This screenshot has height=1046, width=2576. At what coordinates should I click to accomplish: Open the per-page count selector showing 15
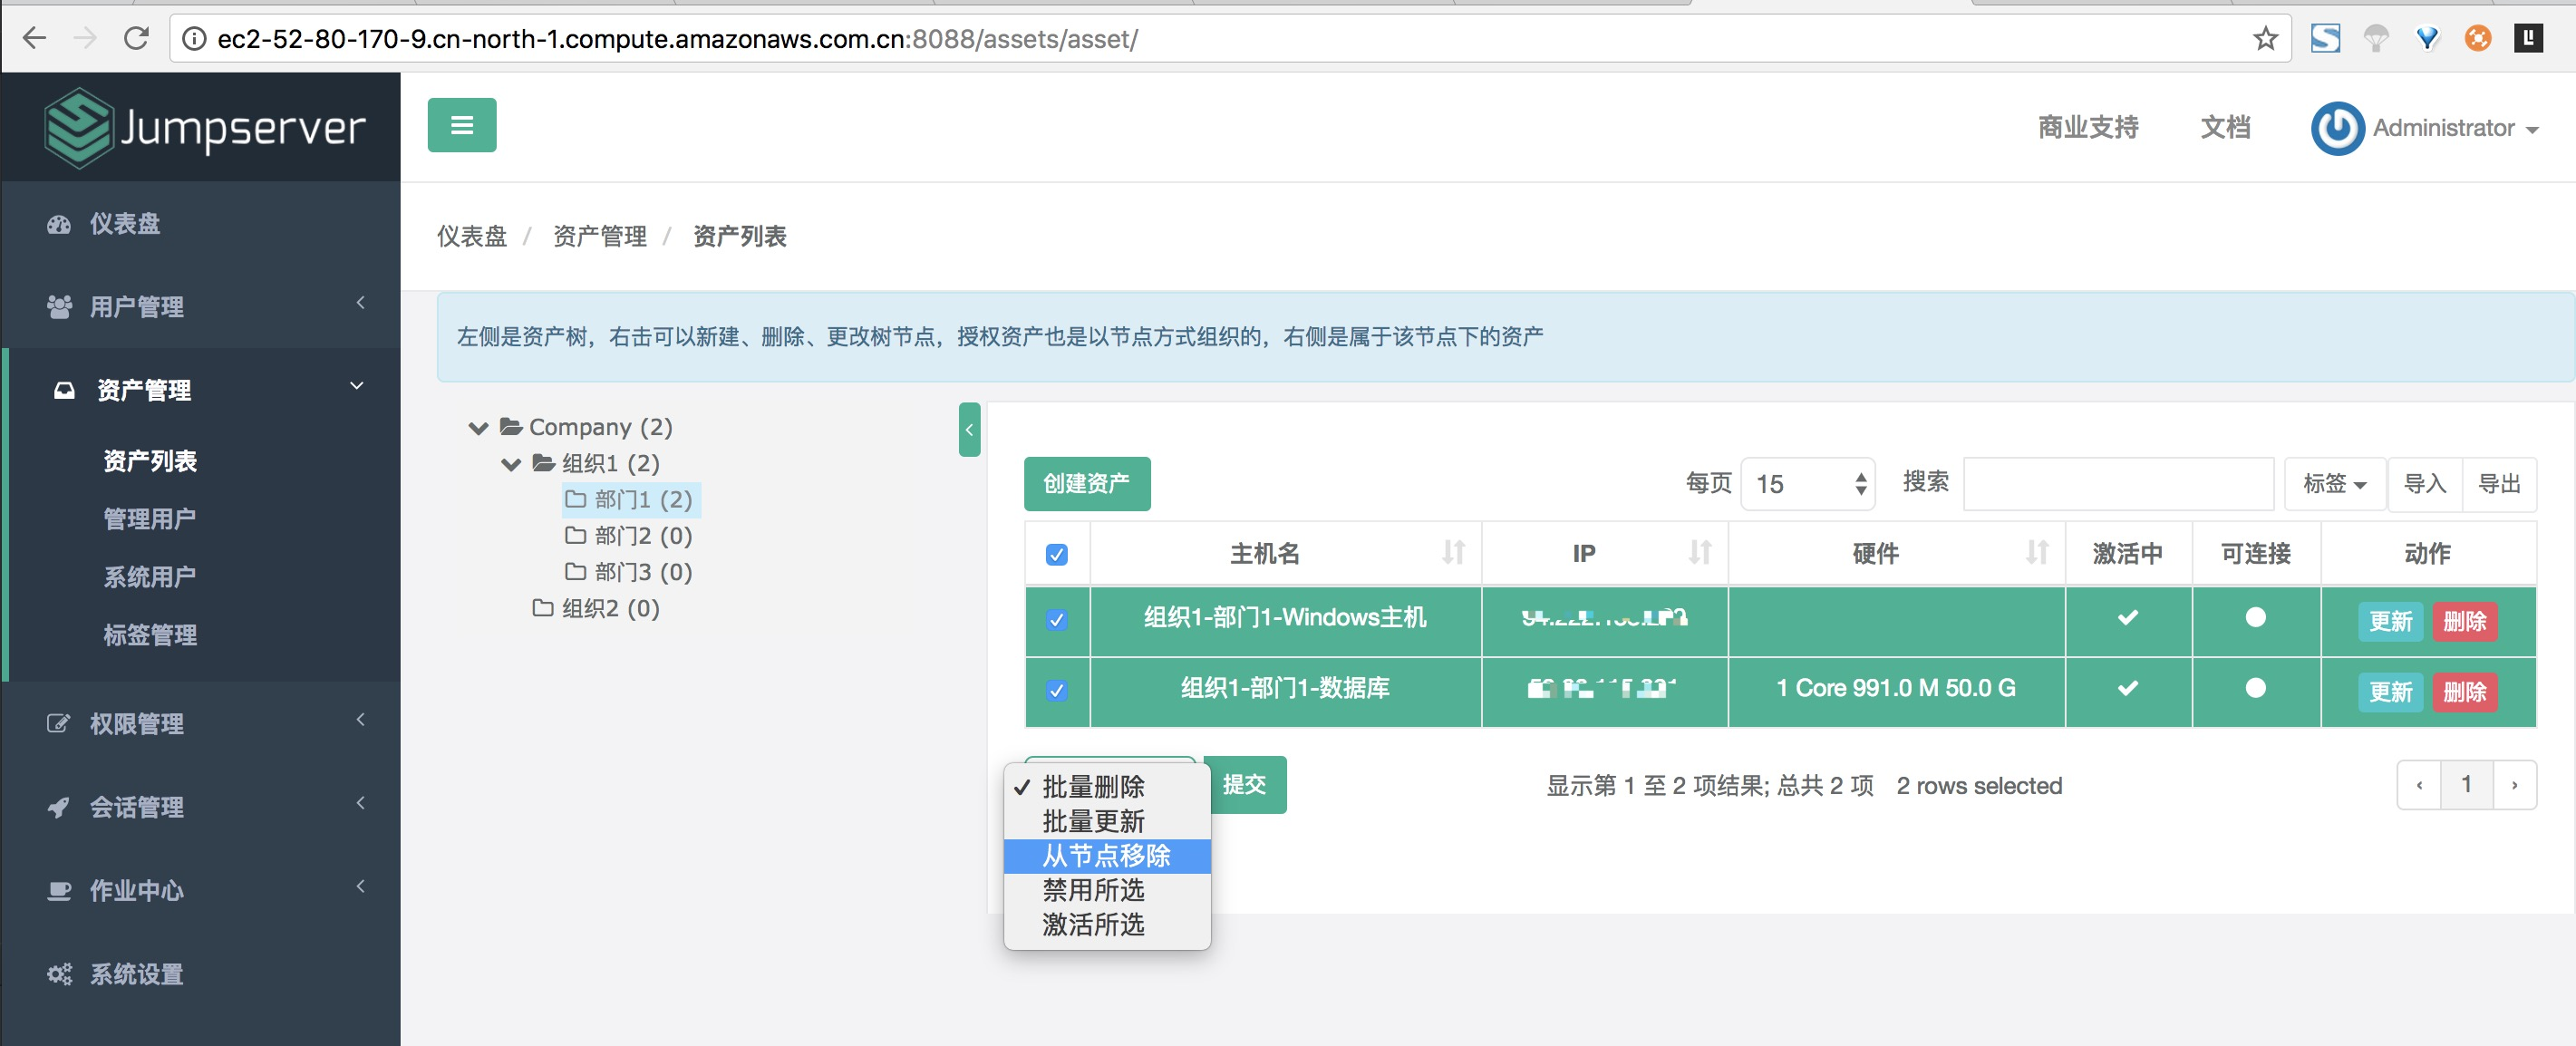pyautogui.click(x=1807, y=484)
